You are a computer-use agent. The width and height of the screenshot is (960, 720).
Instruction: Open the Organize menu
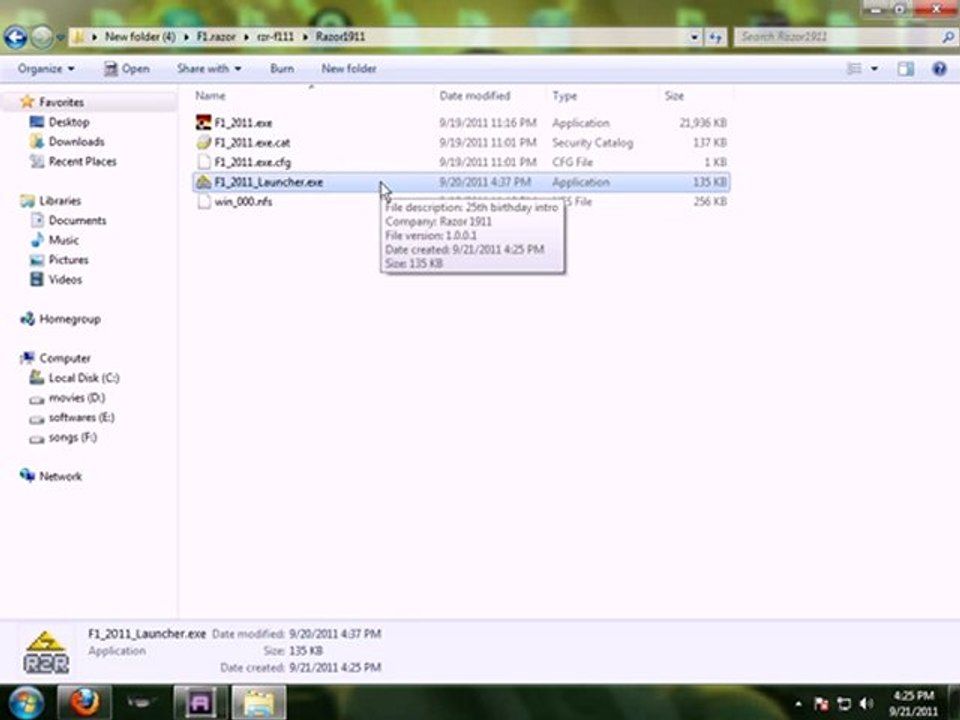point(46,69)
